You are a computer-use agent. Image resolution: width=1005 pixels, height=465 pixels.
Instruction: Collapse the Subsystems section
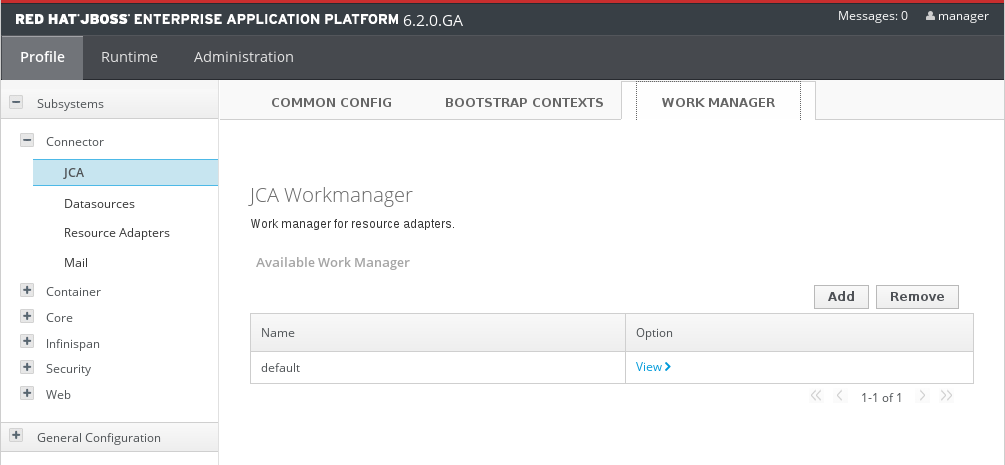(16, 103)
